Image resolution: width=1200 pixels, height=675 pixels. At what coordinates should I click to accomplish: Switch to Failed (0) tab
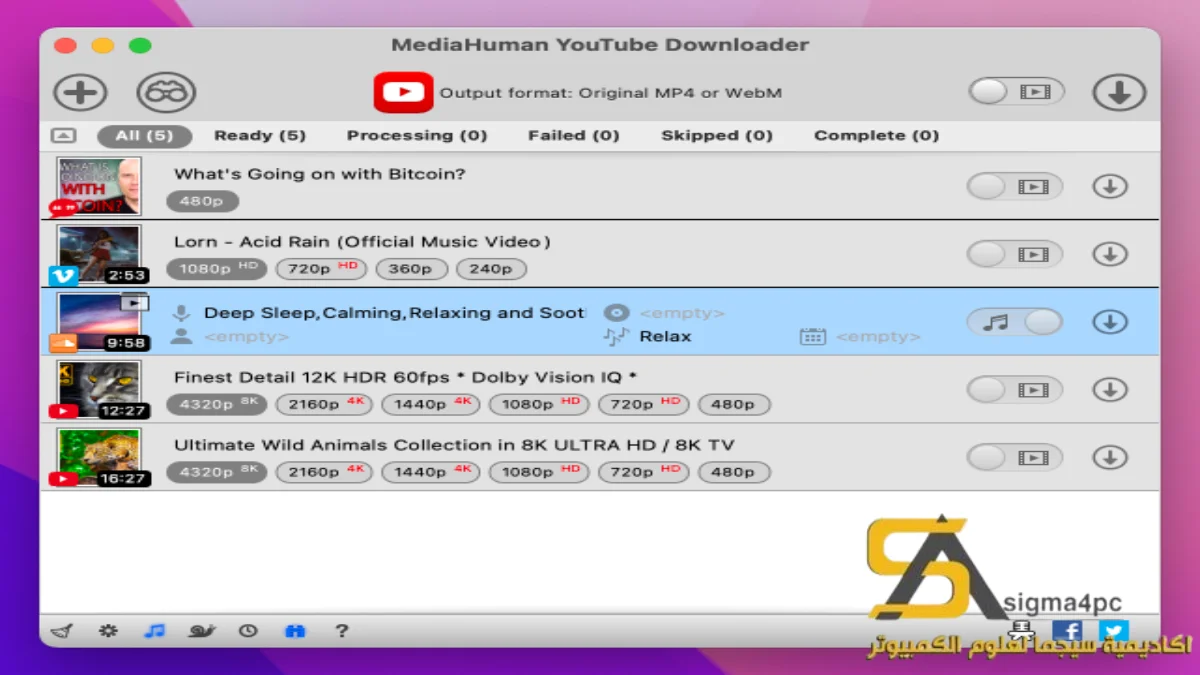pyautogui.click(x=573, y=135)
